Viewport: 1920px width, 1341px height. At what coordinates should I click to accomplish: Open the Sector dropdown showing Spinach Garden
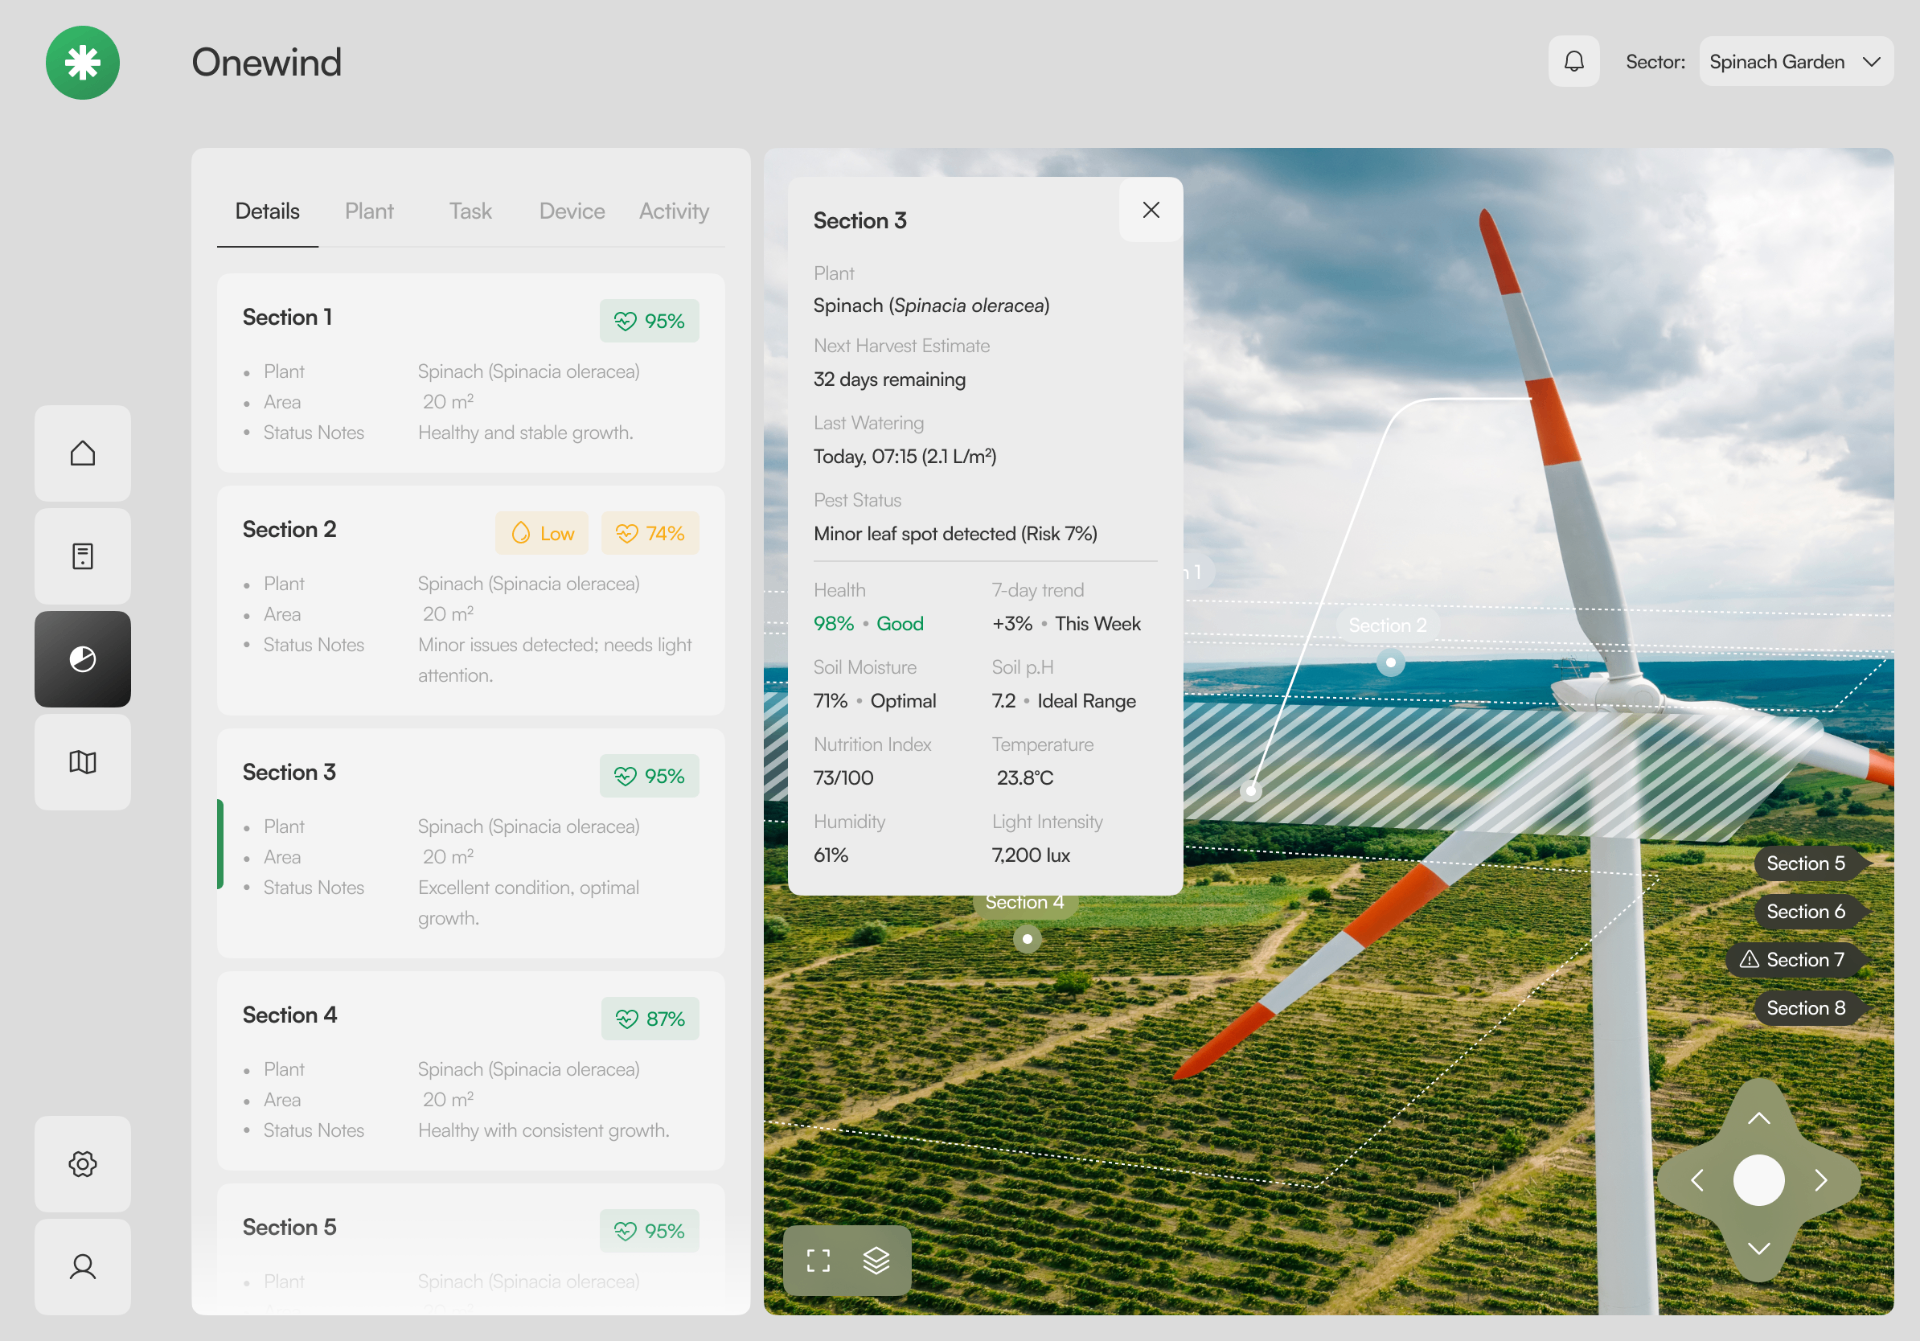[1796, 62]
